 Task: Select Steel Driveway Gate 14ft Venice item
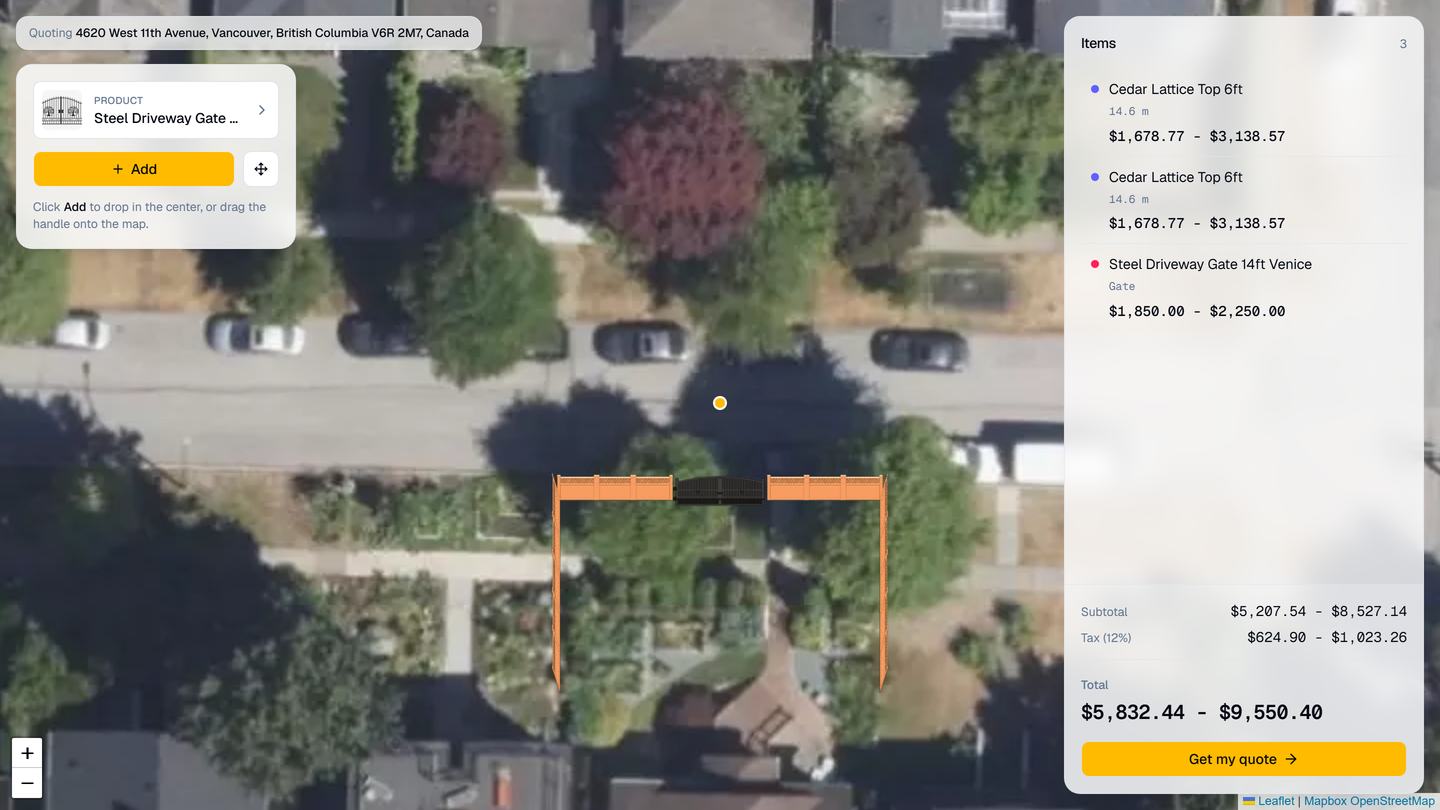pyautogui.click(x=1244, y=287)
